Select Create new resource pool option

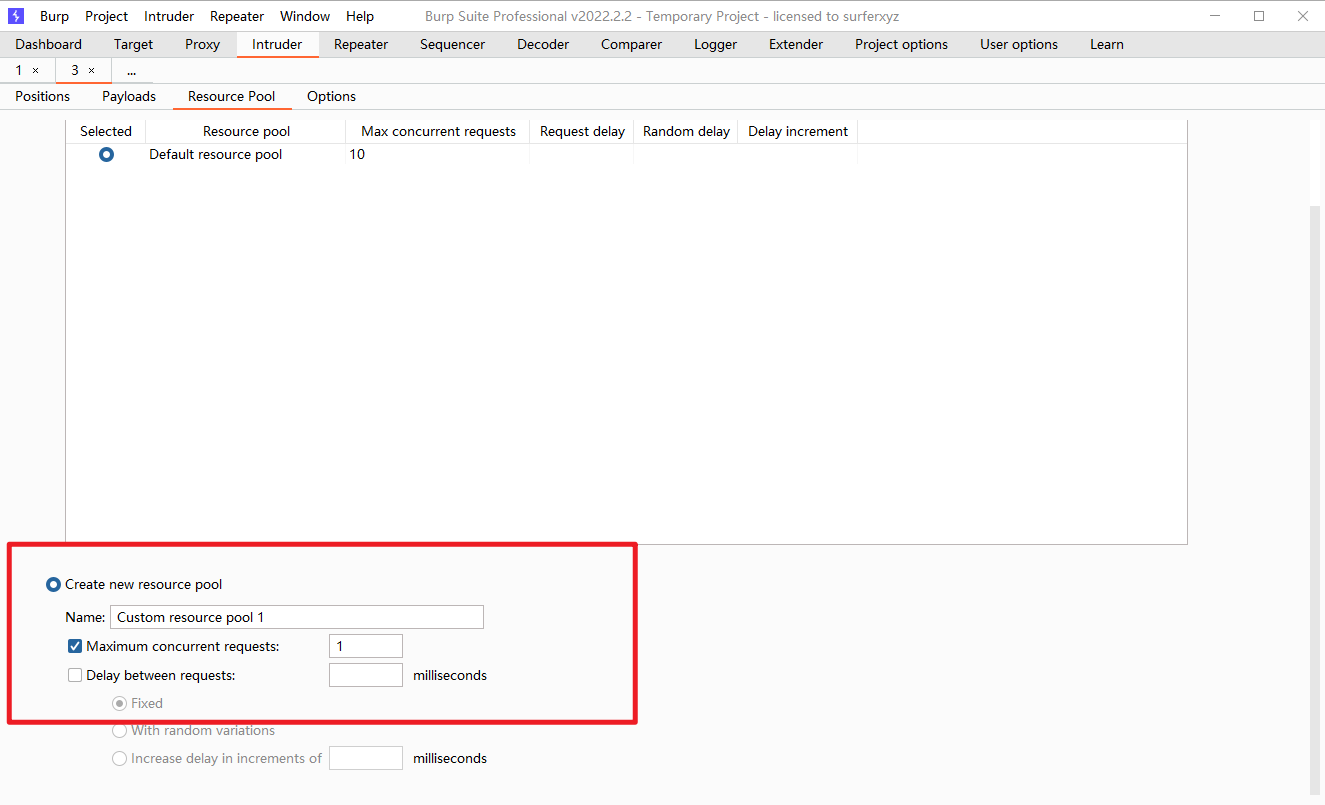point(54,585)
